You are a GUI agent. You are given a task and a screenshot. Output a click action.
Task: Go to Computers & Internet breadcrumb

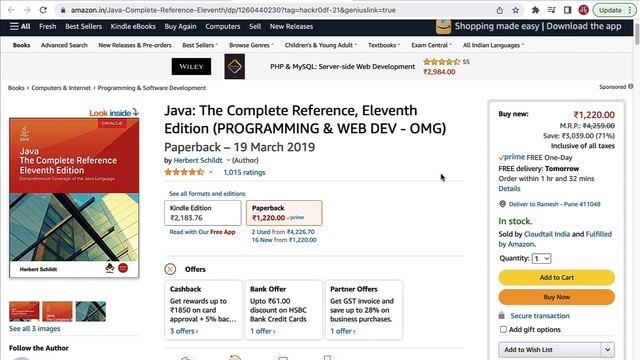click(61, 88)
